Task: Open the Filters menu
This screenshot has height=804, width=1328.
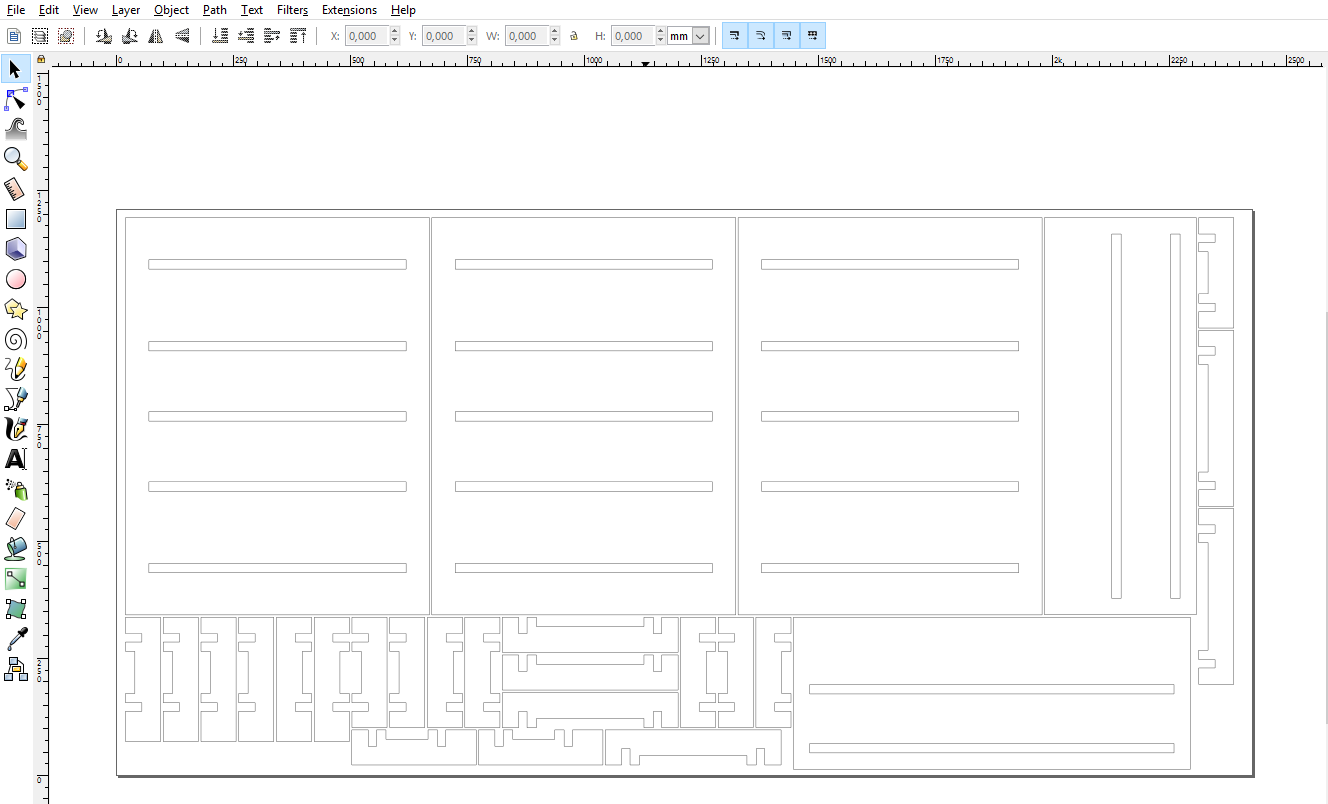Action: [292, 10]
